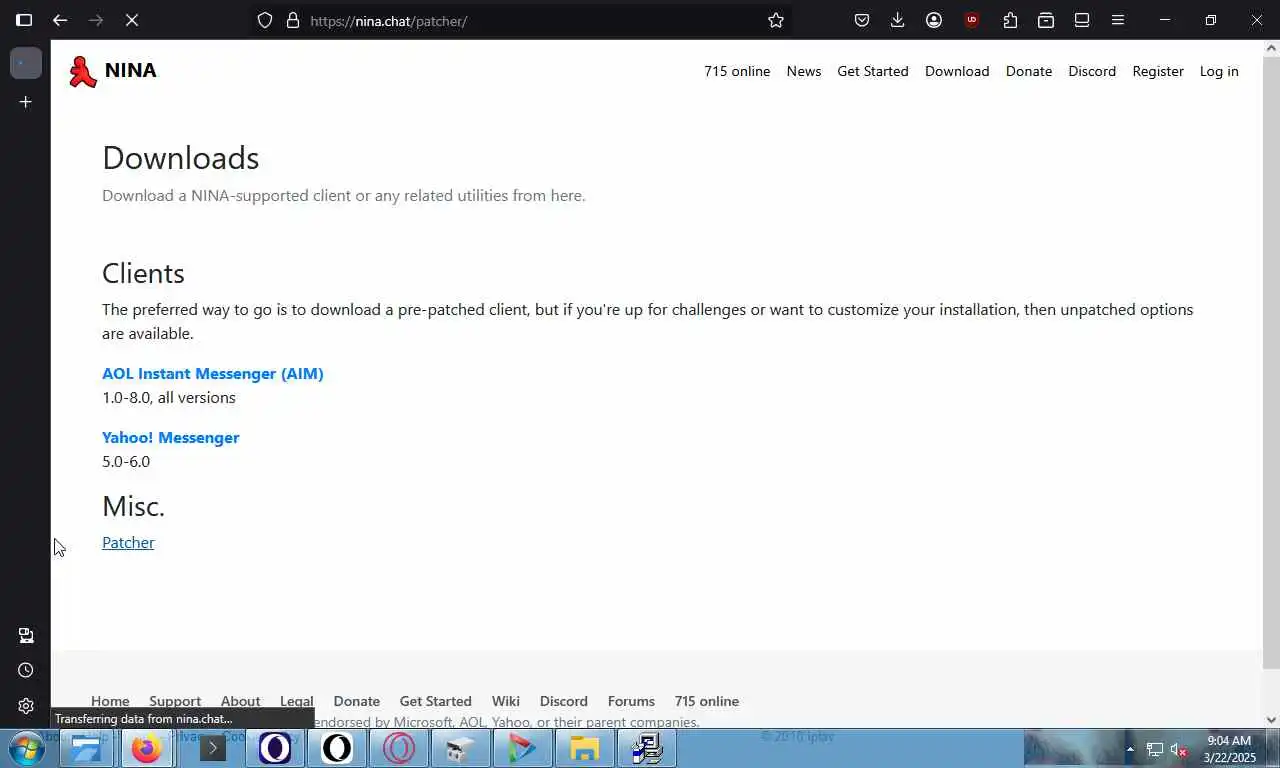This screenshot has height=768, width=1280.
Task: Open sidebar settings gear
Action: (26, 706)
